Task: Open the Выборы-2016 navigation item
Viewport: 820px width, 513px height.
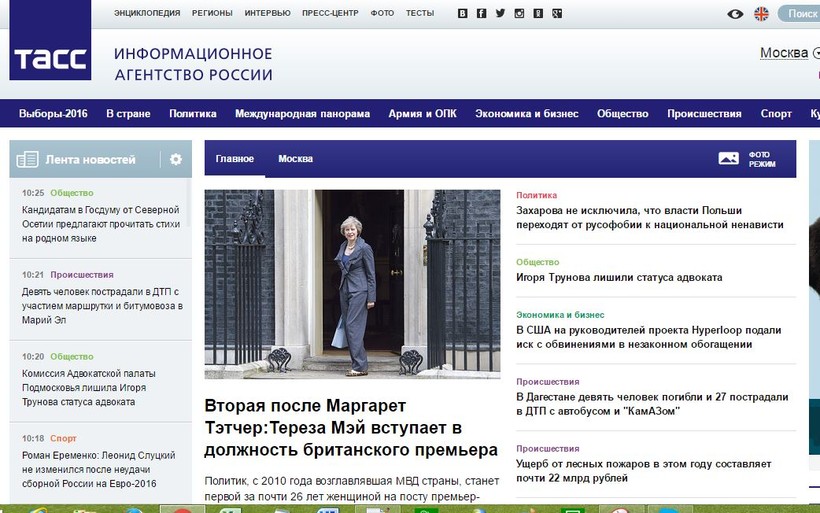Action: coord(53,114)
